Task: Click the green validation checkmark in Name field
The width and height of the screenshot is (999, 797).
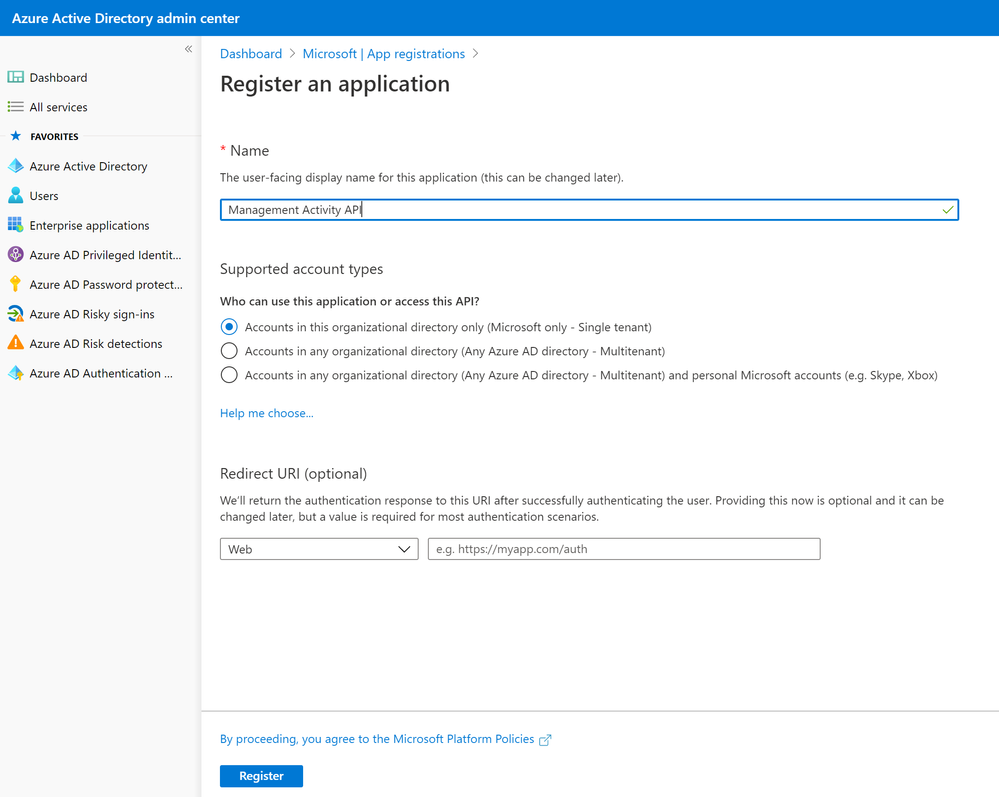Action: [x=948, y=210]
